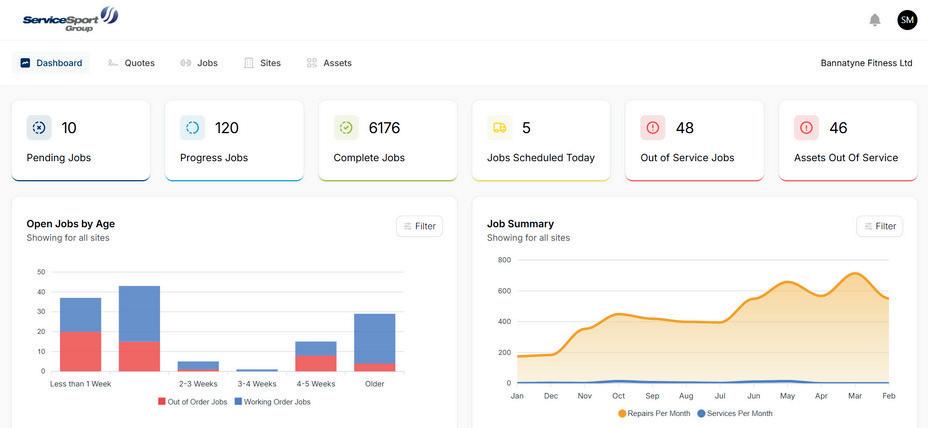Click the Assets Out Of Service alert icon
928x428 pixels.
[806, 128]
